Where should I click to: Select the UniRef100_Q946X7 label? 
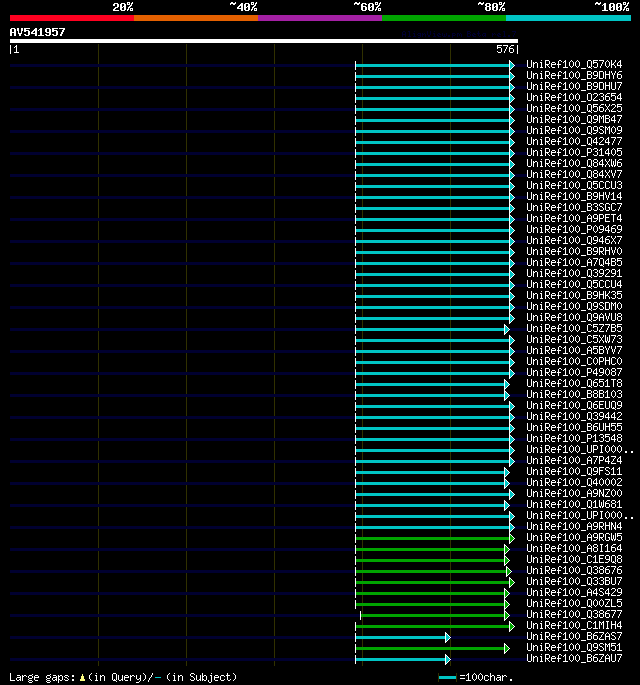[x=574, y=240]
